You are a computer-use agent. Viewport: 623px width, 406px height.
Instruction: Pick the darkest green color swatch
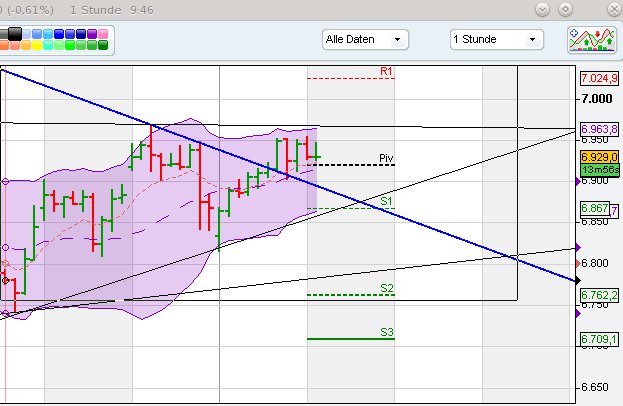[103, 45]
